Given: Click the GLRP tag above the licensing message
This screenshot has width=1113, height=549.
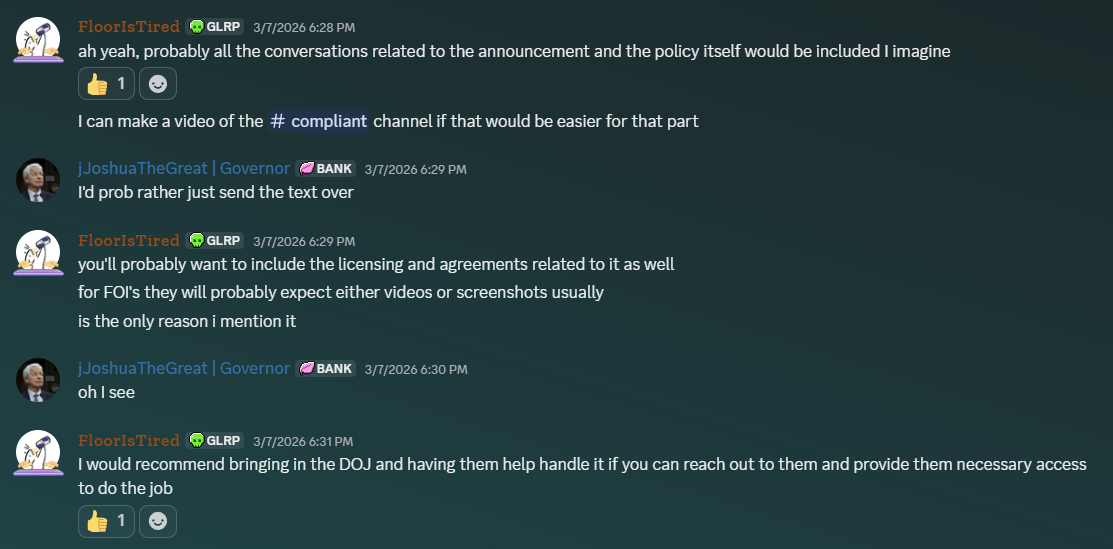Looking at the screenshot, I should pos(215,241).
